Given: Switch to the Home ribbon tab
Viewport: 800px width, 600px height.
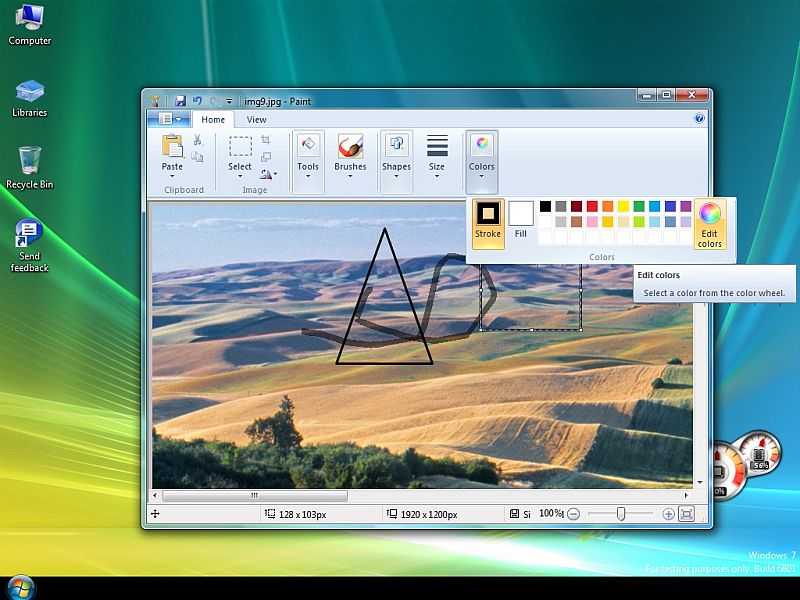Looking at the screenshot, I should (x=213, y=119).
